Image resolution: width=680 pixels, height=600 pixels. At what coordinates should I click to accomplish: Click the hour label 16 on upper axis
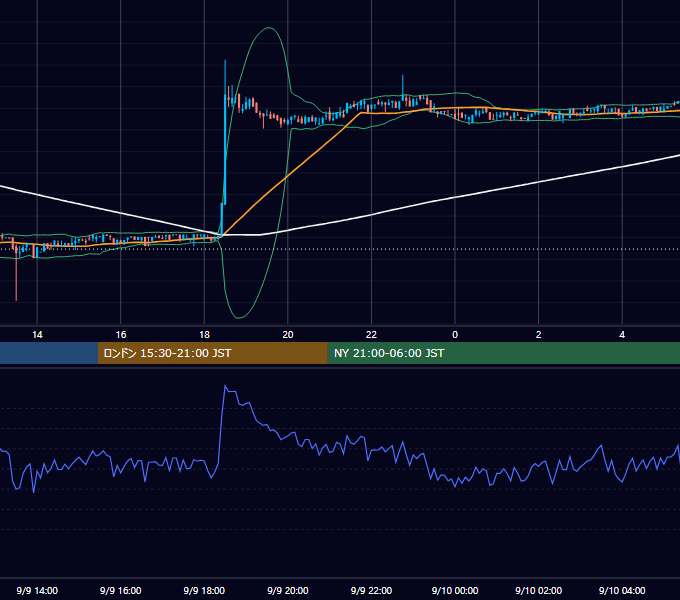pyautogui.click(x=121, y=335)
